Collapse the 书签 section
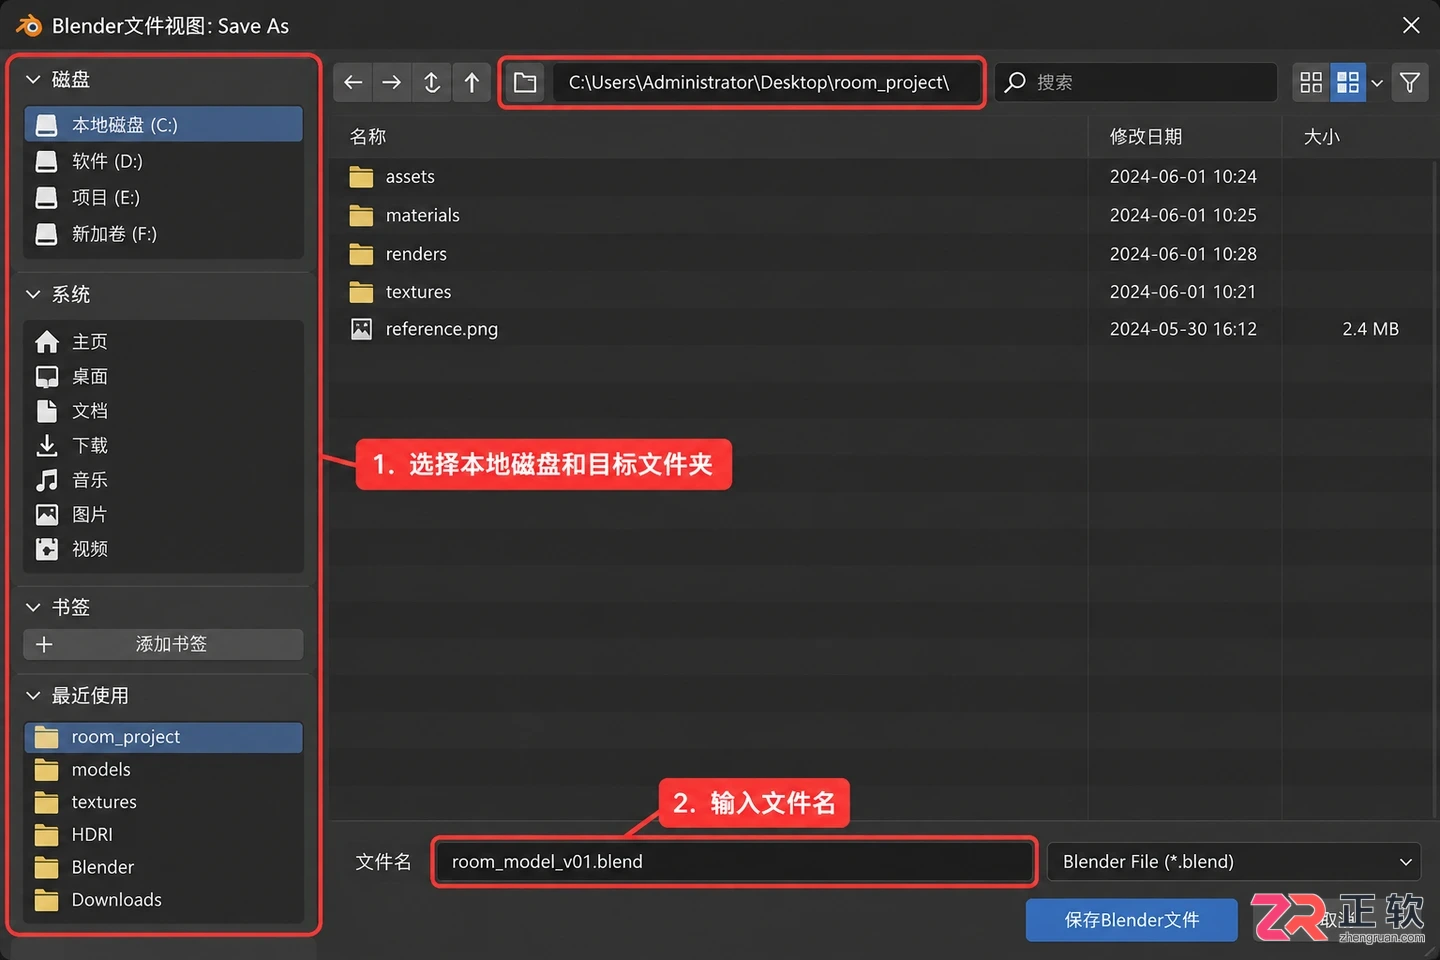Screen dimensions: 1440x960 tap(33, 607)
